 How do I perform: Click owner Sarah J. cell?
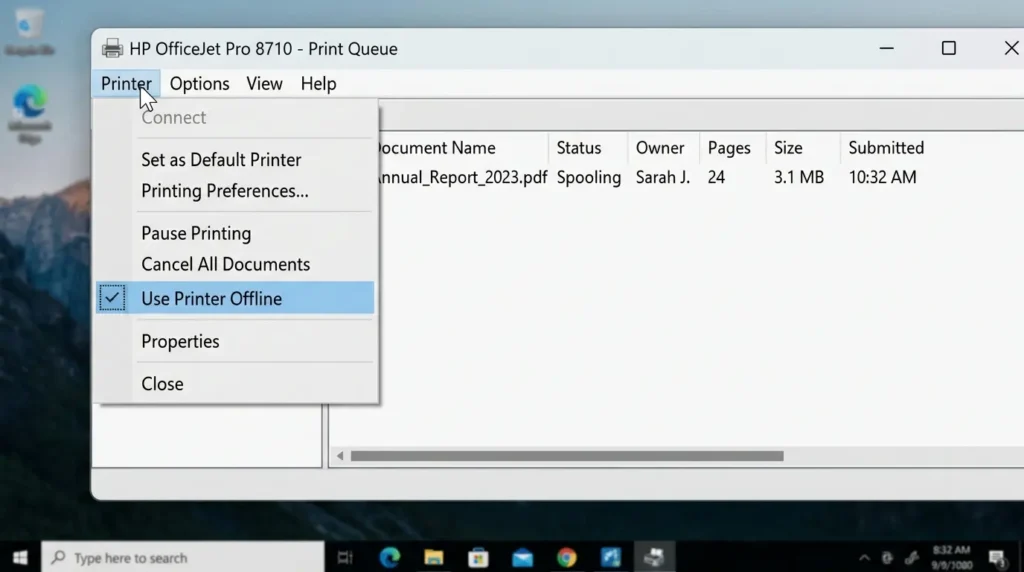(663, 178)
